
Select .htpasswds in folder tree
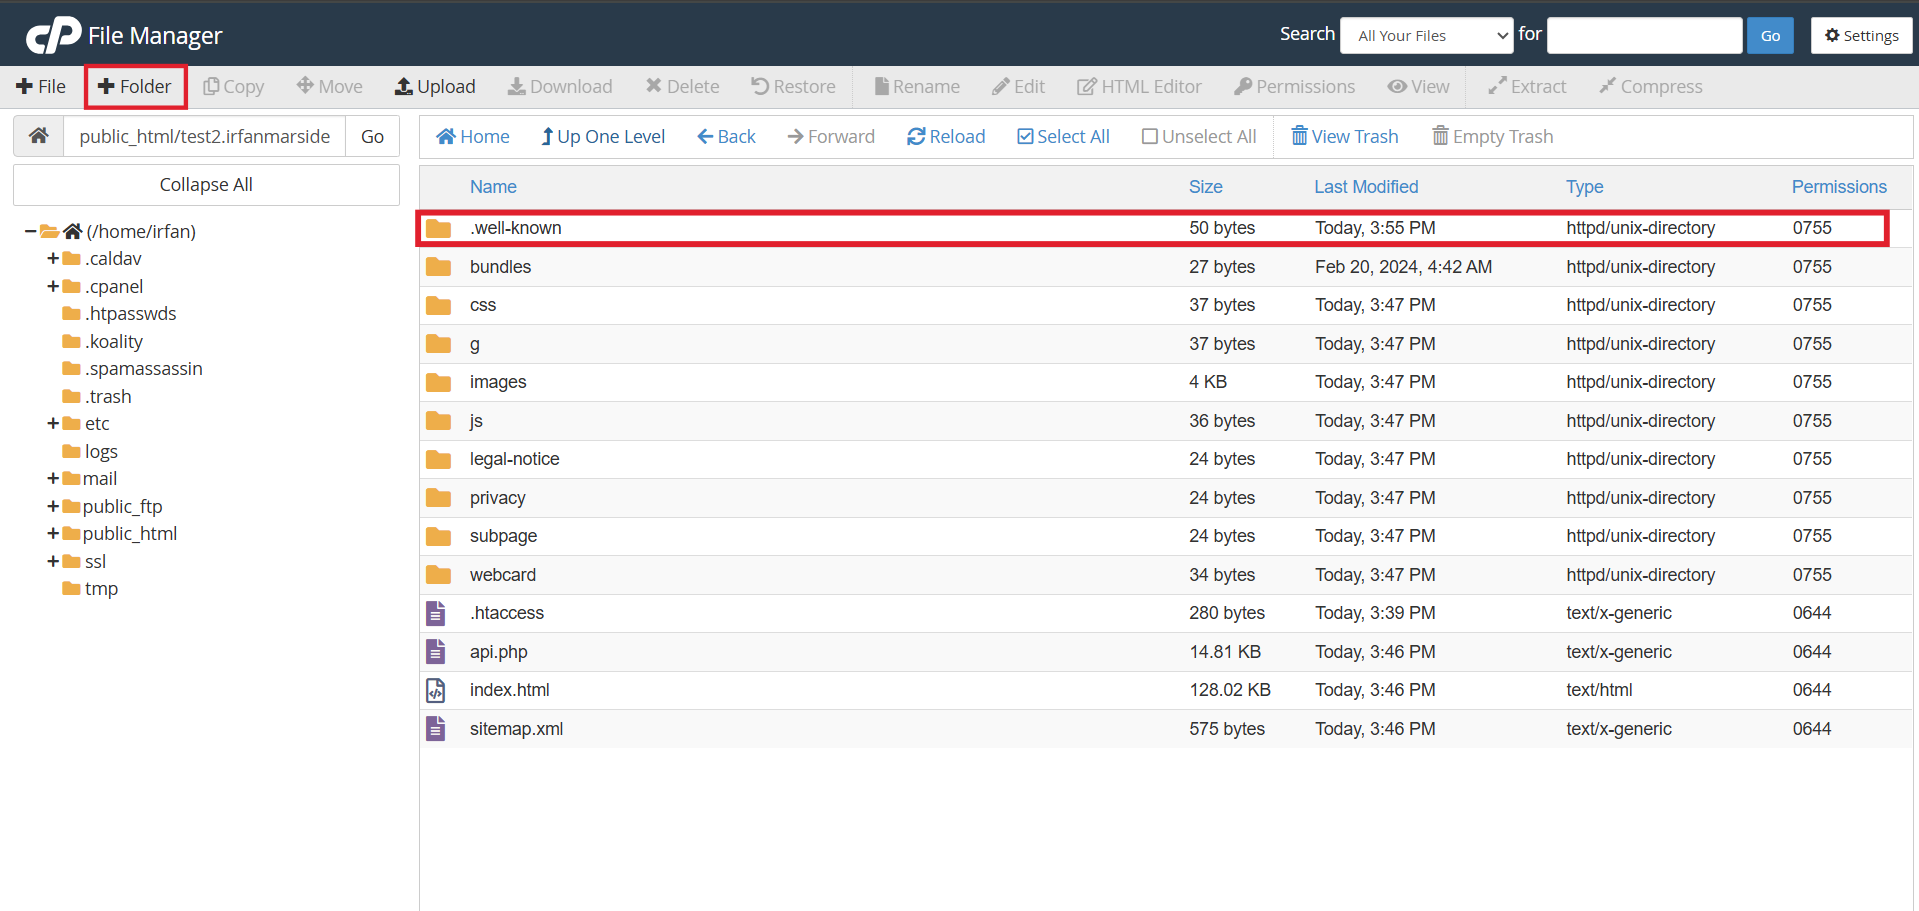[x=130, y=313]
